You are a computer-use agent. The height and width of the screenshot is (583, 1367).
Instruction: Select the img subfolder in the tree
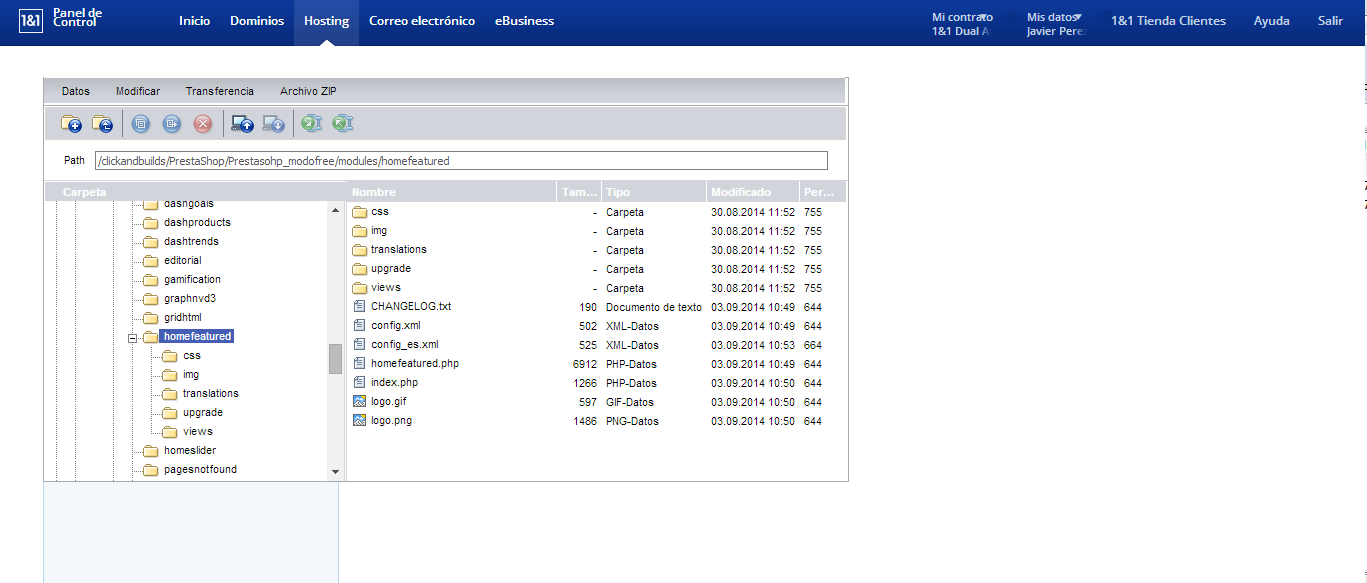click(191, 375)
